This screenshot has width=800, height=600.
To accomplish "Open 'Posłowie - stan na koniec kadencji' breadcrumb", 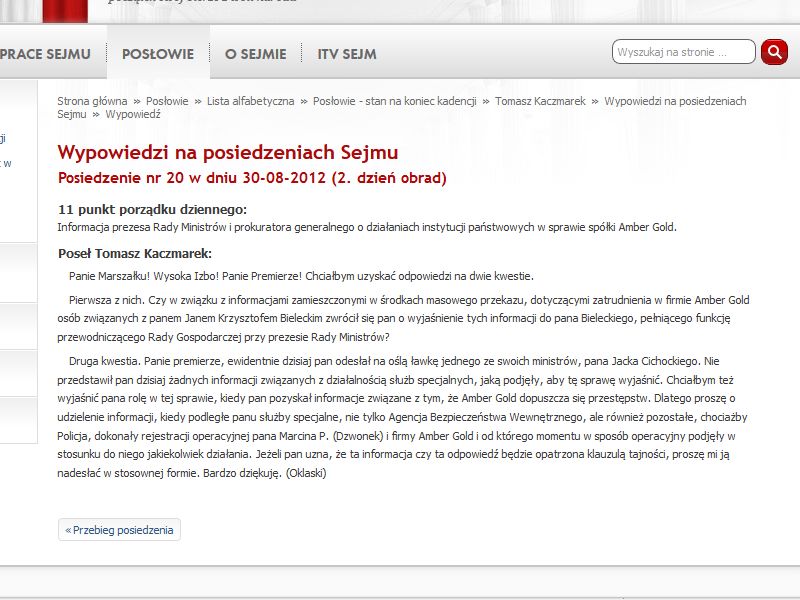I will [x=394, y=101].
